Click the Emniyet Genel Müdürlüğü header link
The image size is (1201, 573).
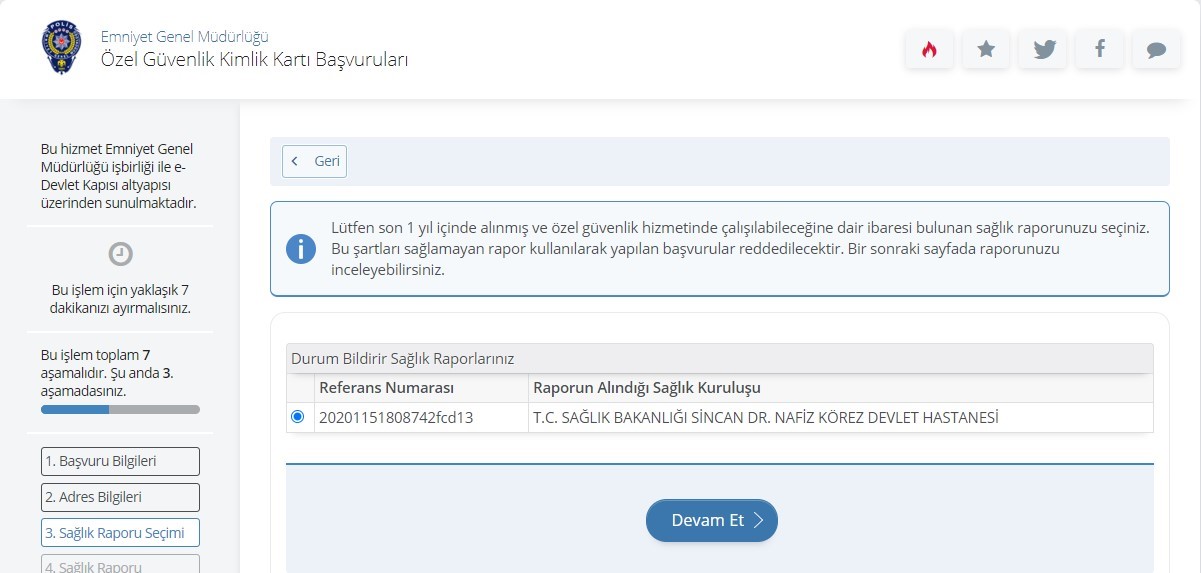pyautogui.click(x=184, y=37)
